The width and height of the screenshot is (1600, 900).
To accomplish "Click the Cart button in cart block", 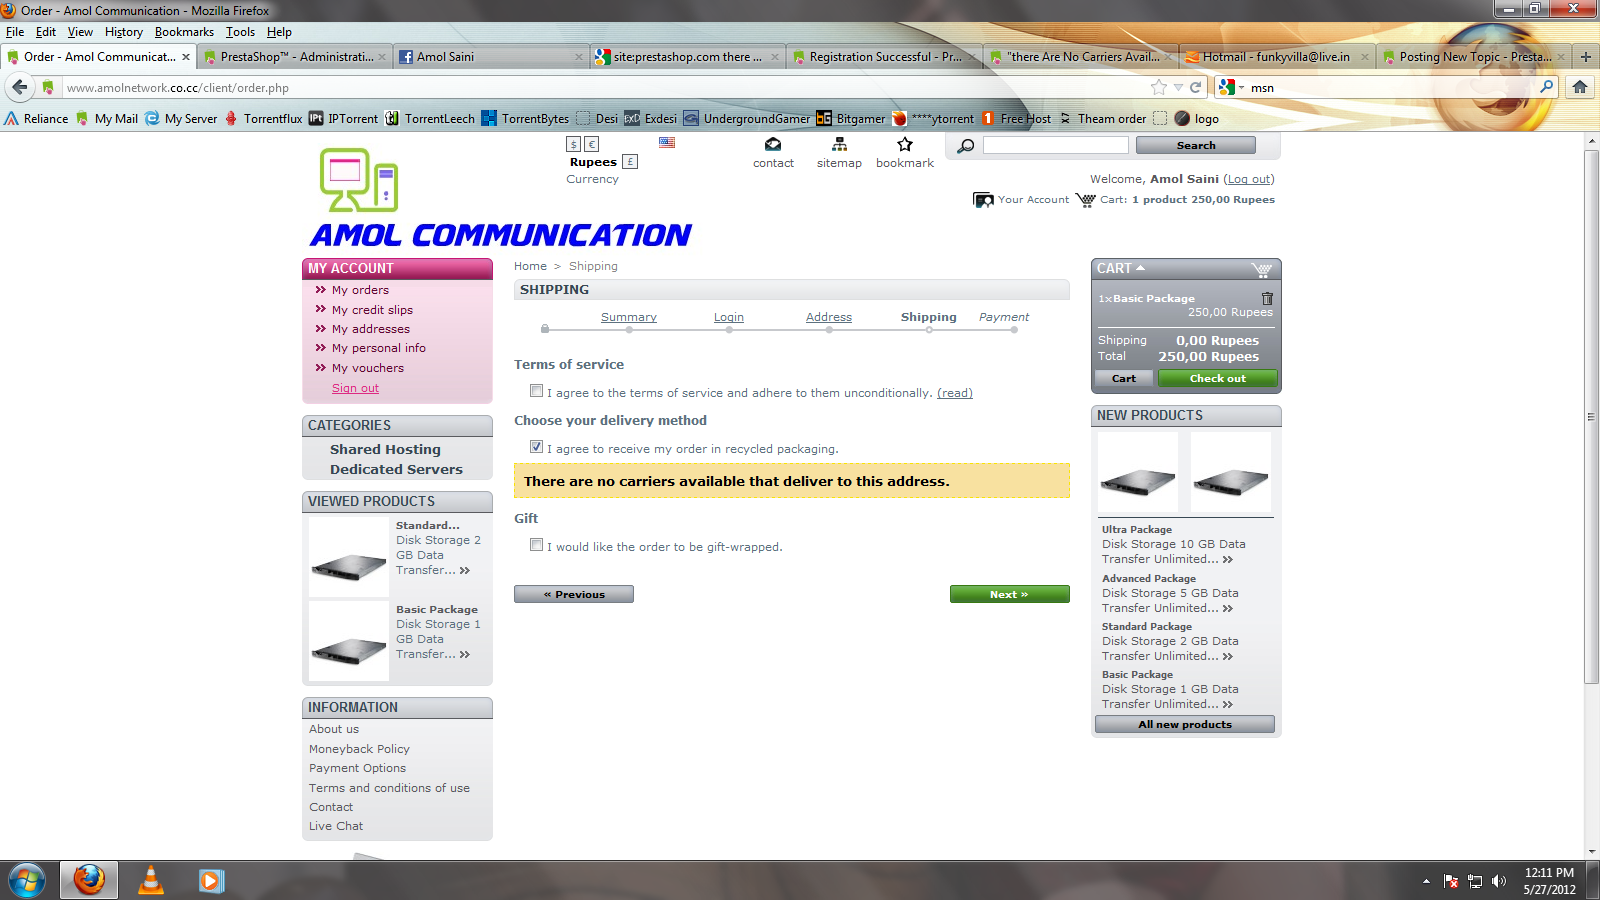I will tap(1124, 378).
